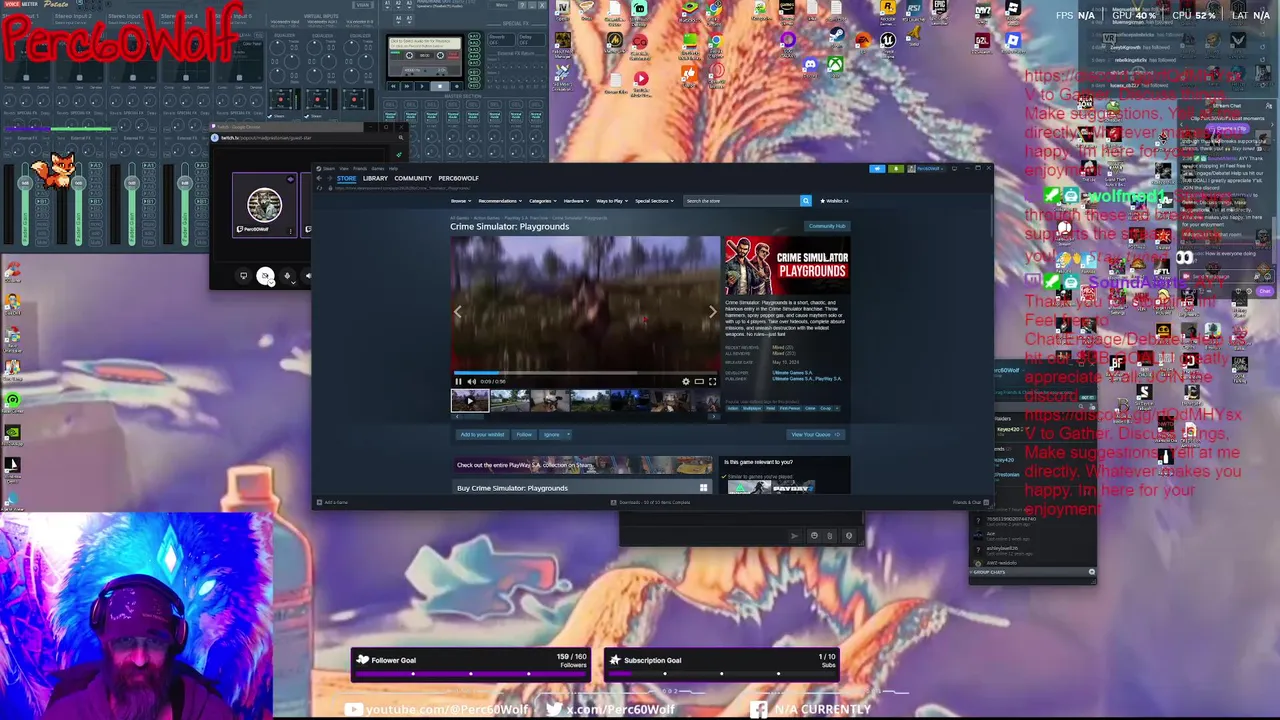Open the Rockstar Games Launcher desktop icon
1280x720 pixels.
pyautogui.click(x=887, y=10)
